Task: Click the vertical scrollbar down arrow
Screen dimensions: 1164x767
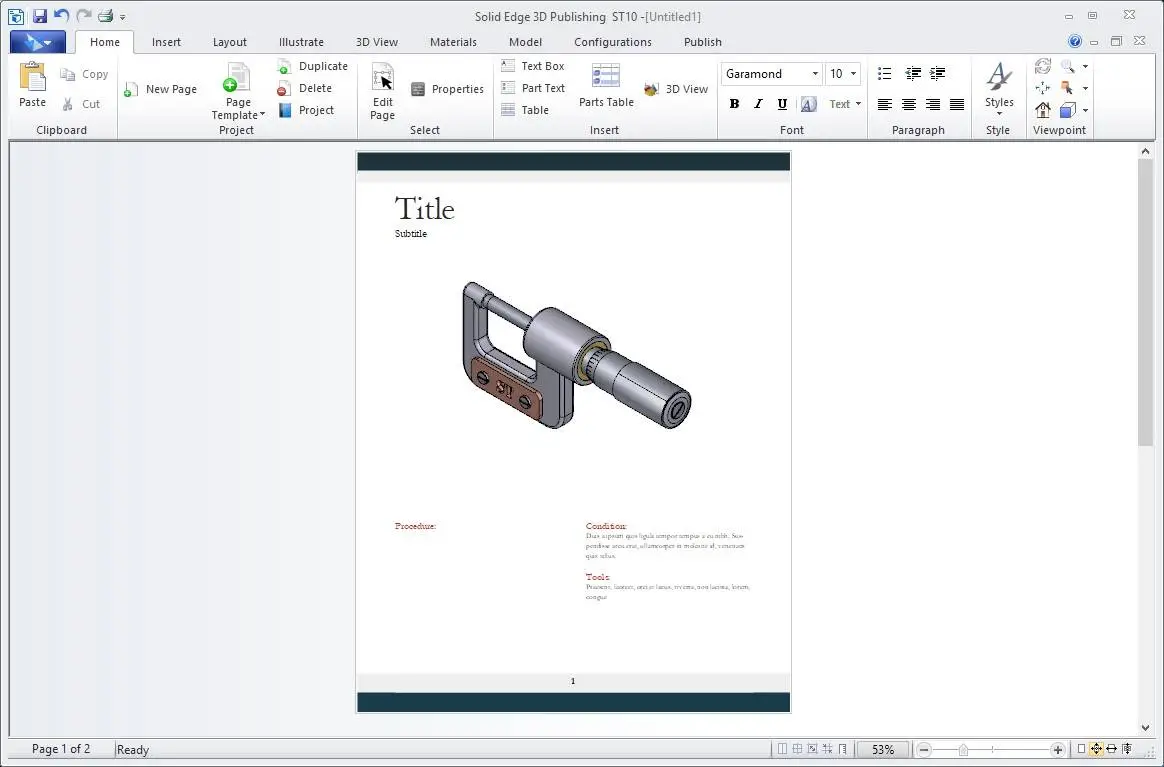Action: (x=1145, y=728)
